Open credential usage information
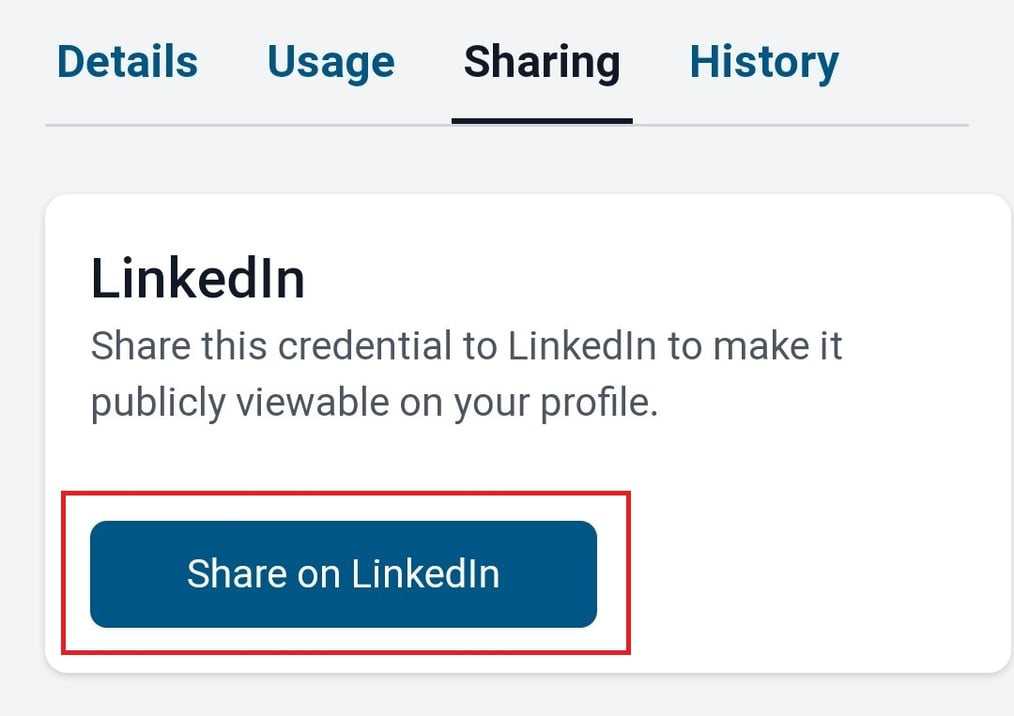Viewport: 1014px width, 716px height. coord(330,61)
